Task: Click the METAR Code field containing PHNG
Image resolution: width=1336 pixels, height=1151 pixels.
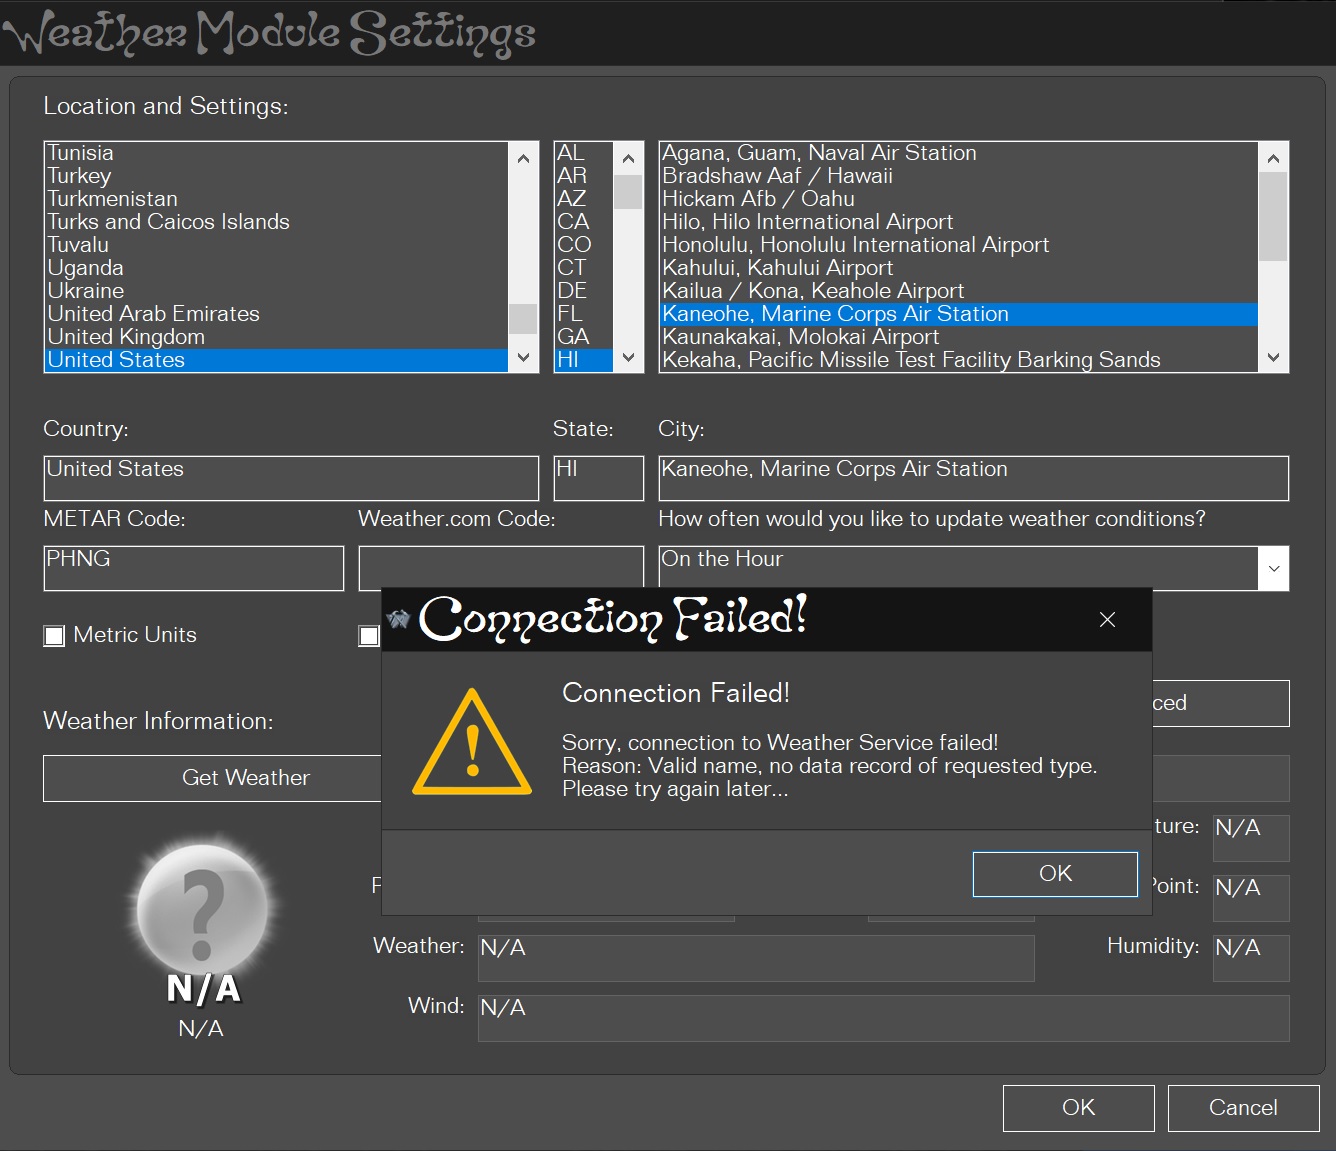Action: (x=194, y=568)
